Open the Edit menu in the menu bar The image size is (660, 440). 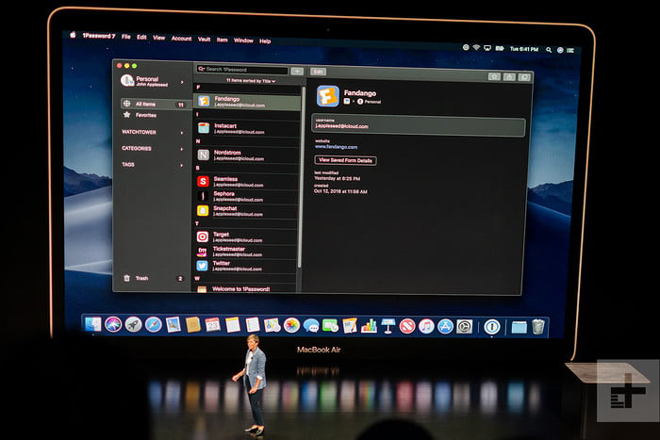(142, 37)
